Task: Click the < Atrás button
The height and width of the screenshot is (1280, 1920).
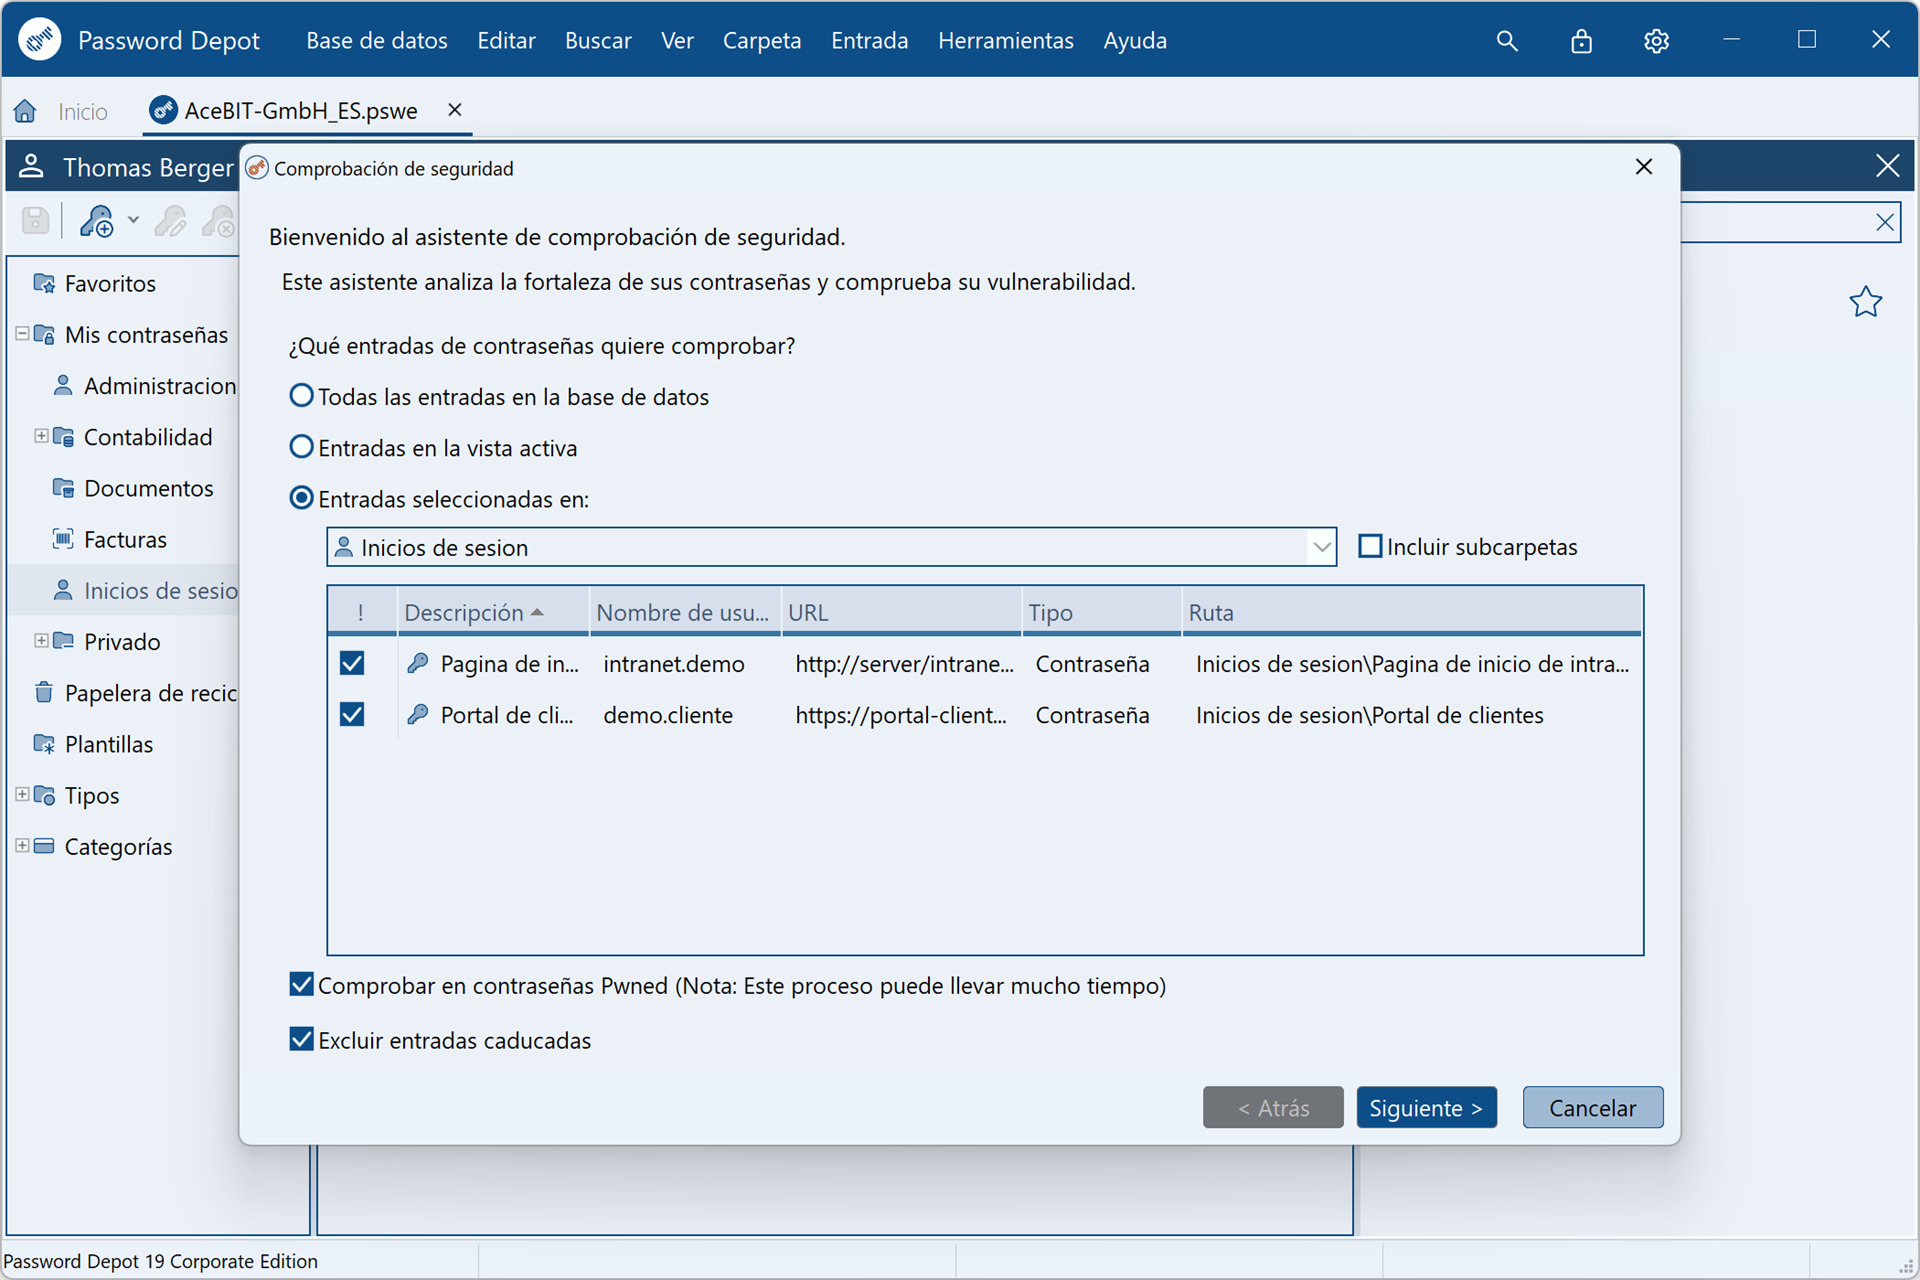Action: [x=1273, y=1107]
